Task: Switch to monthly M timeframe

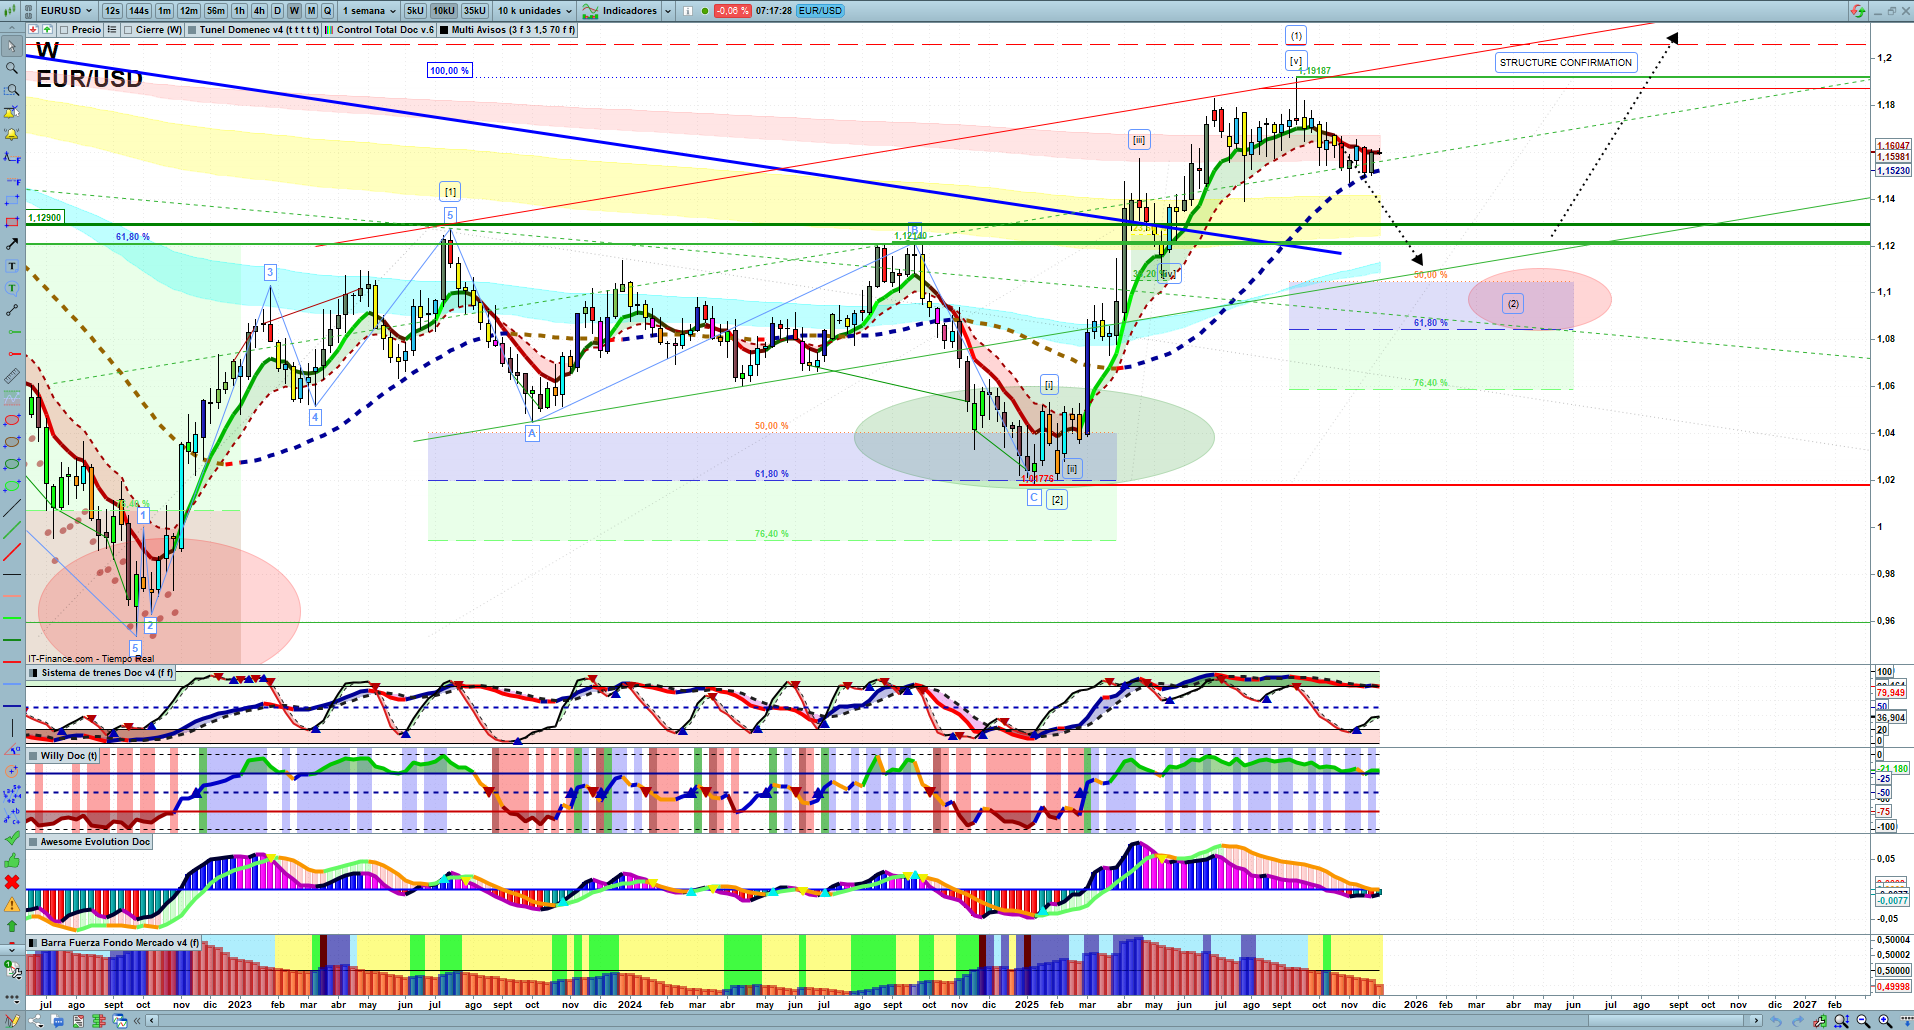Action: click(x=311, y=11)
